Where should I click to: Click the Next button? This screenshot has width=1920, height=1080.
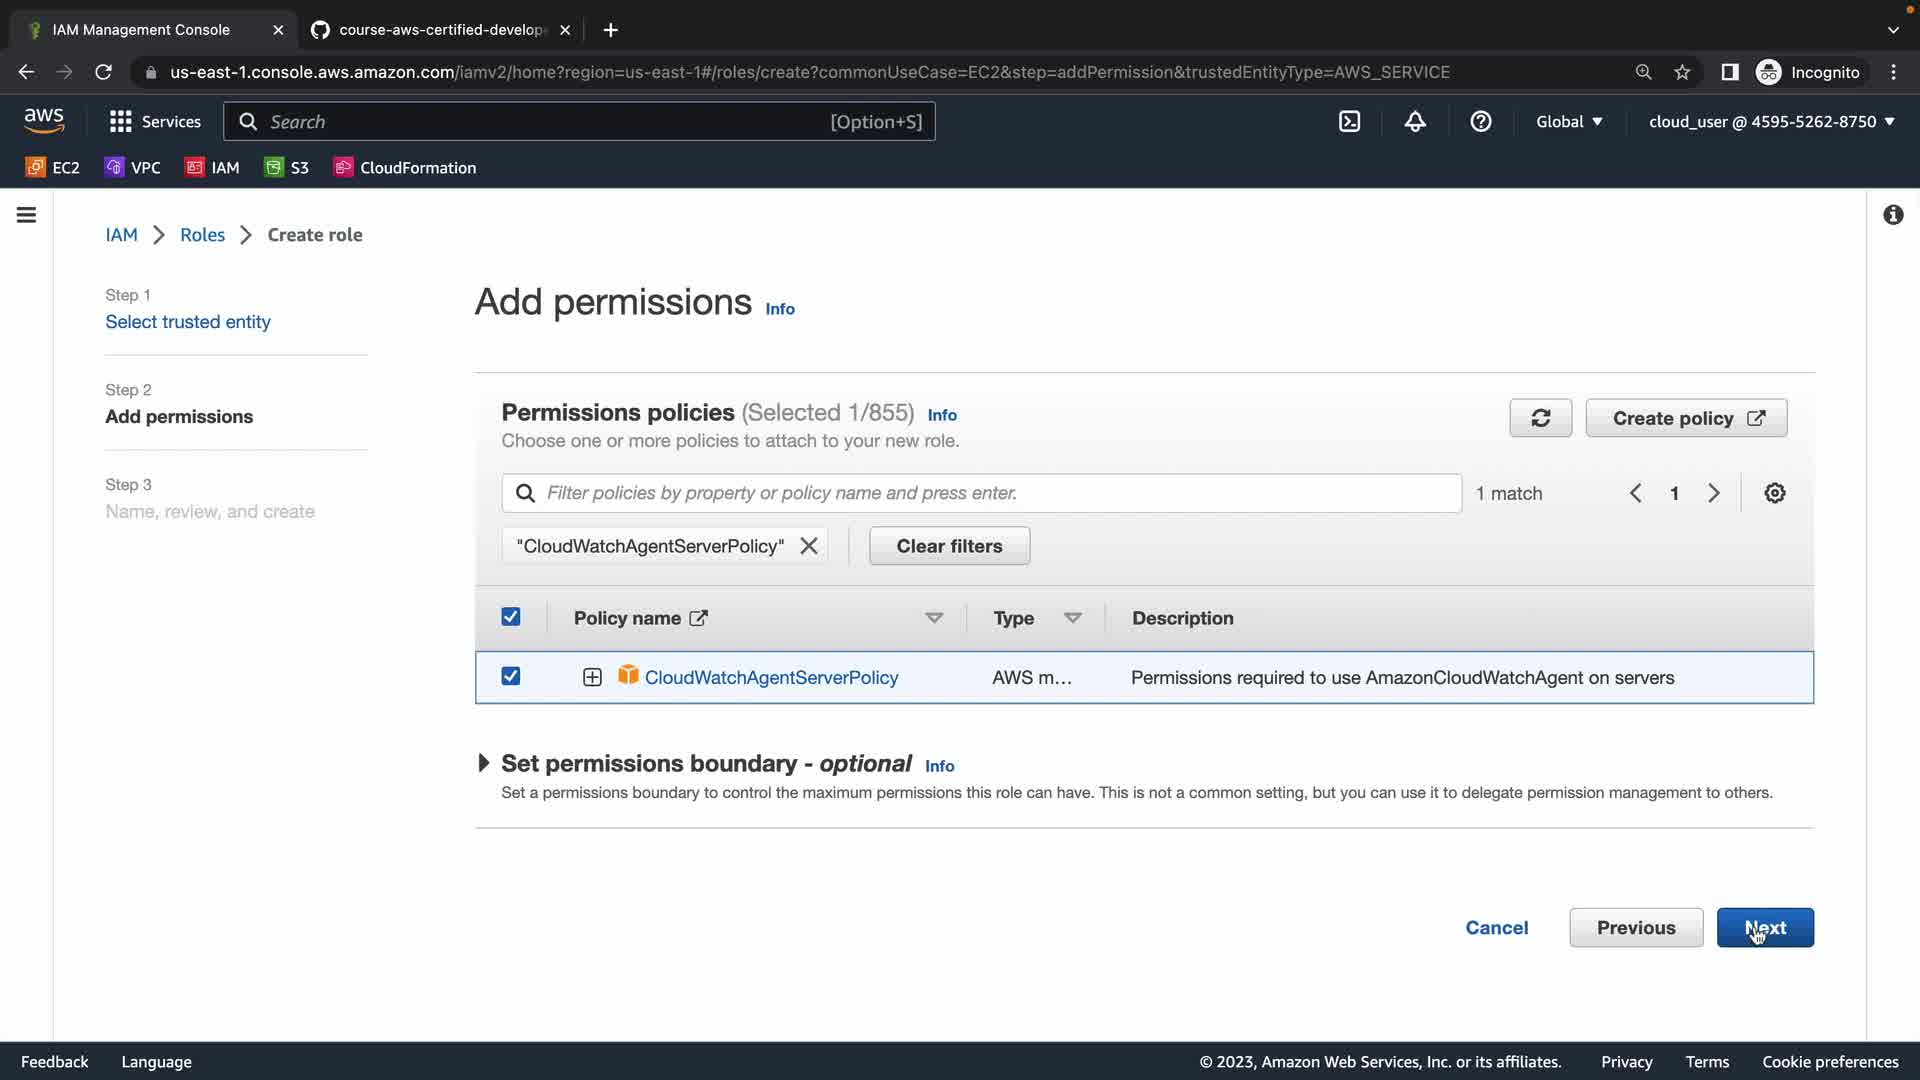click(1764, 927)
